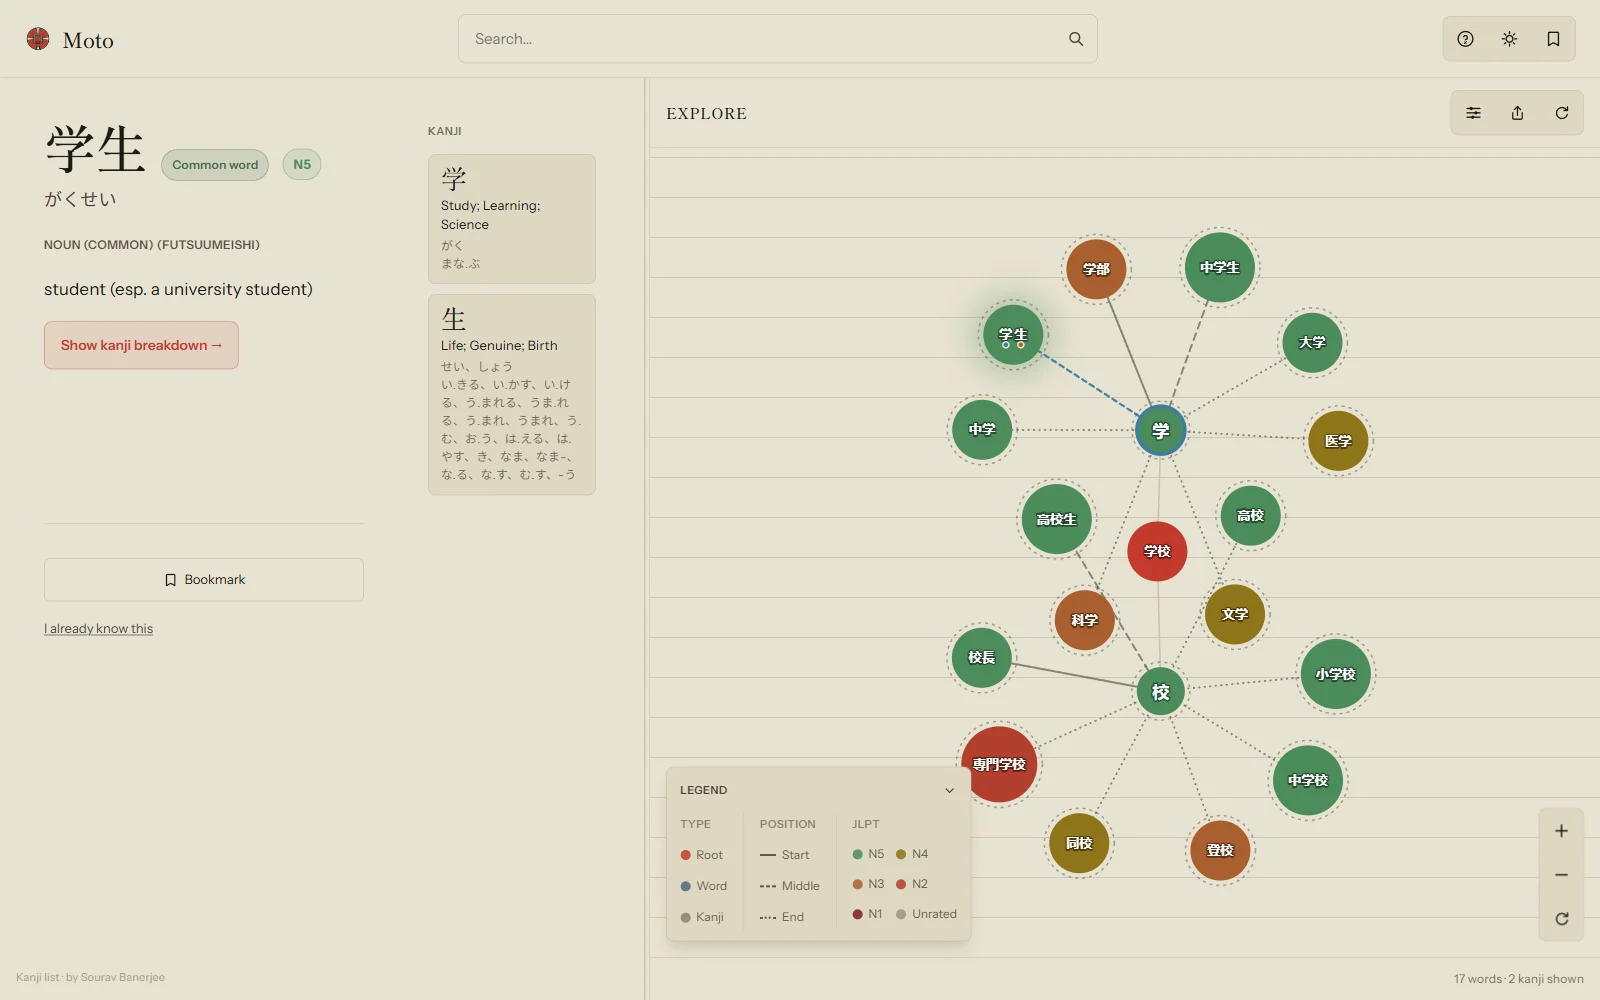
Task: Zoom in with the plus button
Action: point(1561,831)
